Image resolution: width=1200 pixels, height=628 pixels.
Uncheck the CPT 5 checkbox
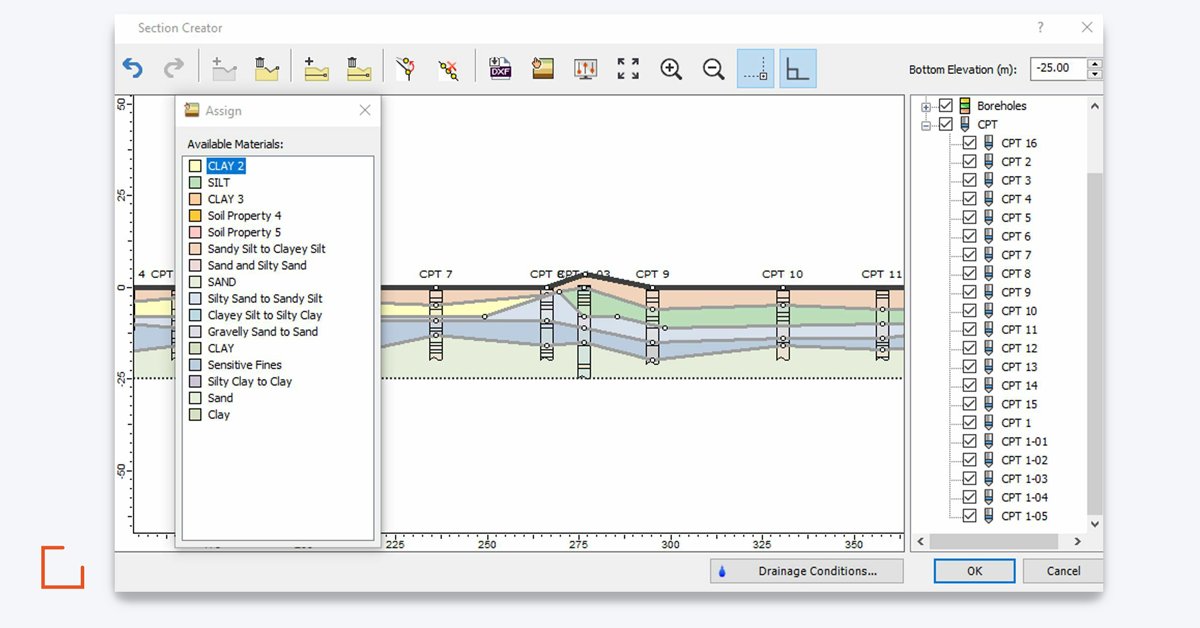968,218
